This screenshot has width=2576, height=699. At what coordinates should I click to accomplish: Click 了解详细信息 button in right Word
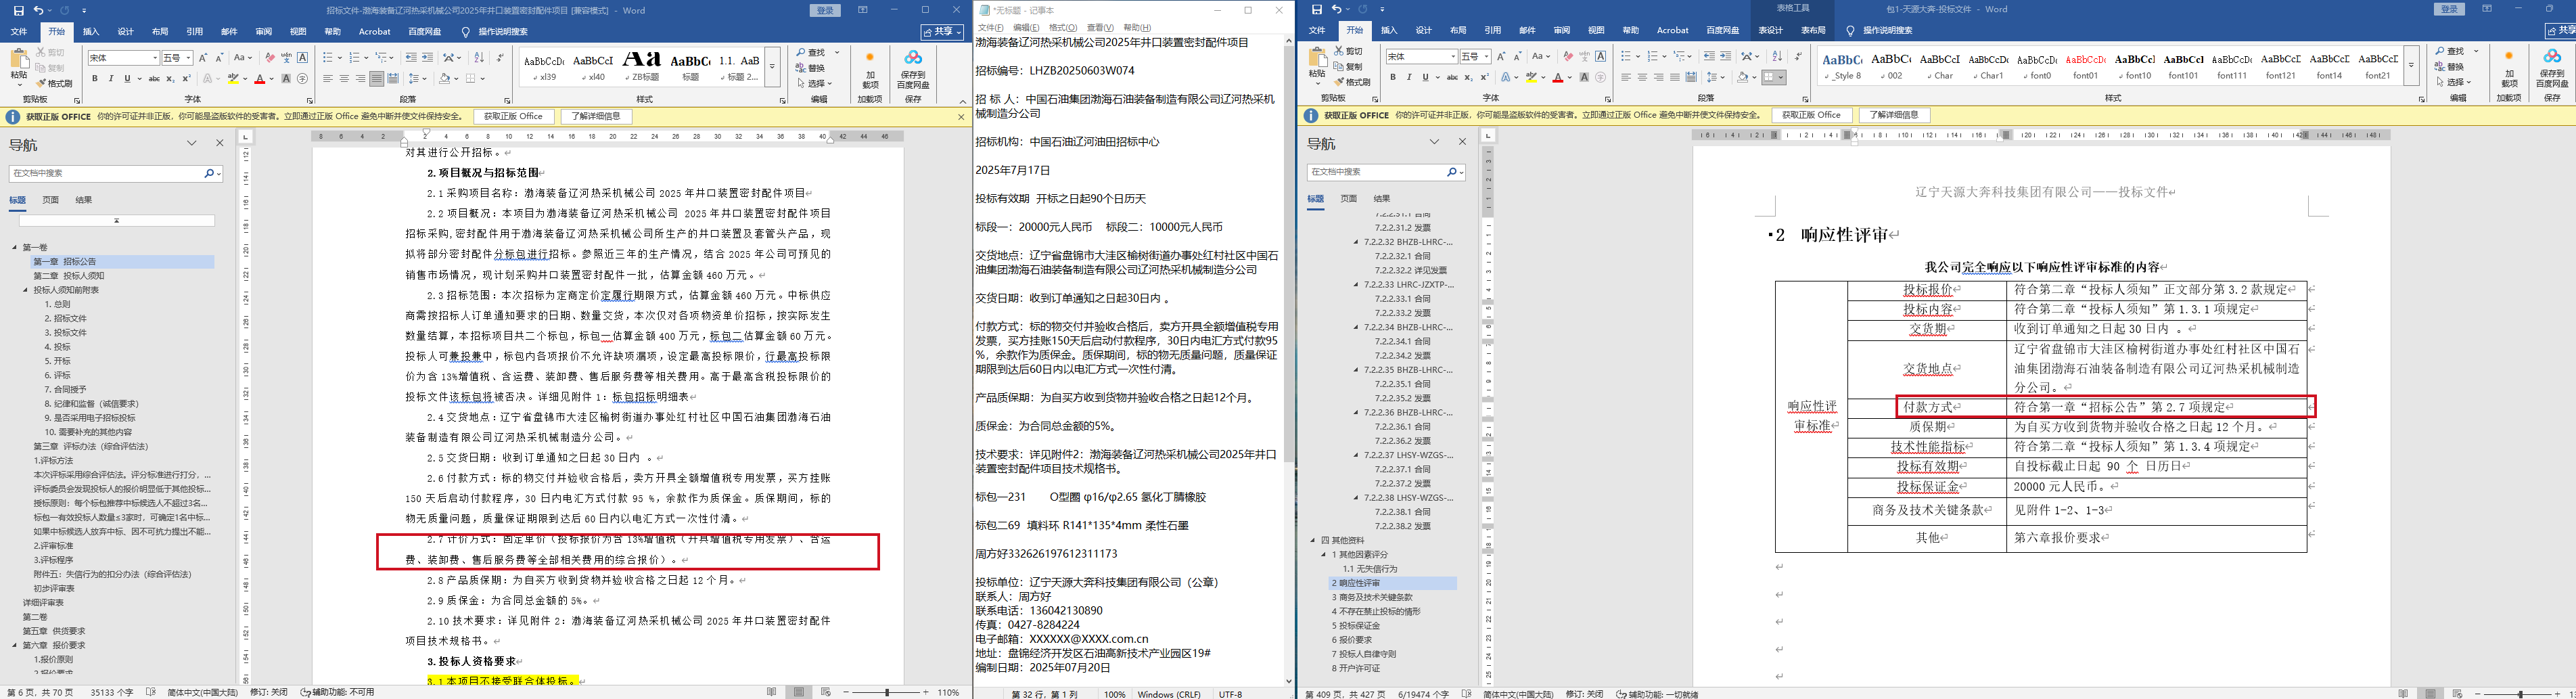click(1894, 115)
